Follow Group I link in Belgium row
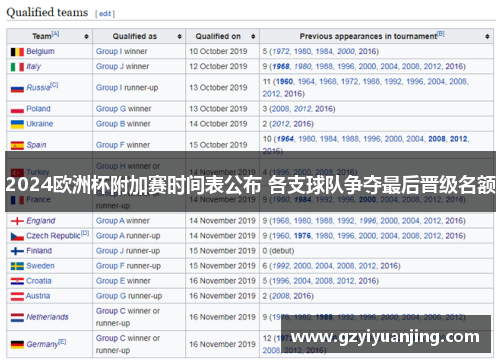500x362 pixels. pyautogui.click(x=108, y=51)
